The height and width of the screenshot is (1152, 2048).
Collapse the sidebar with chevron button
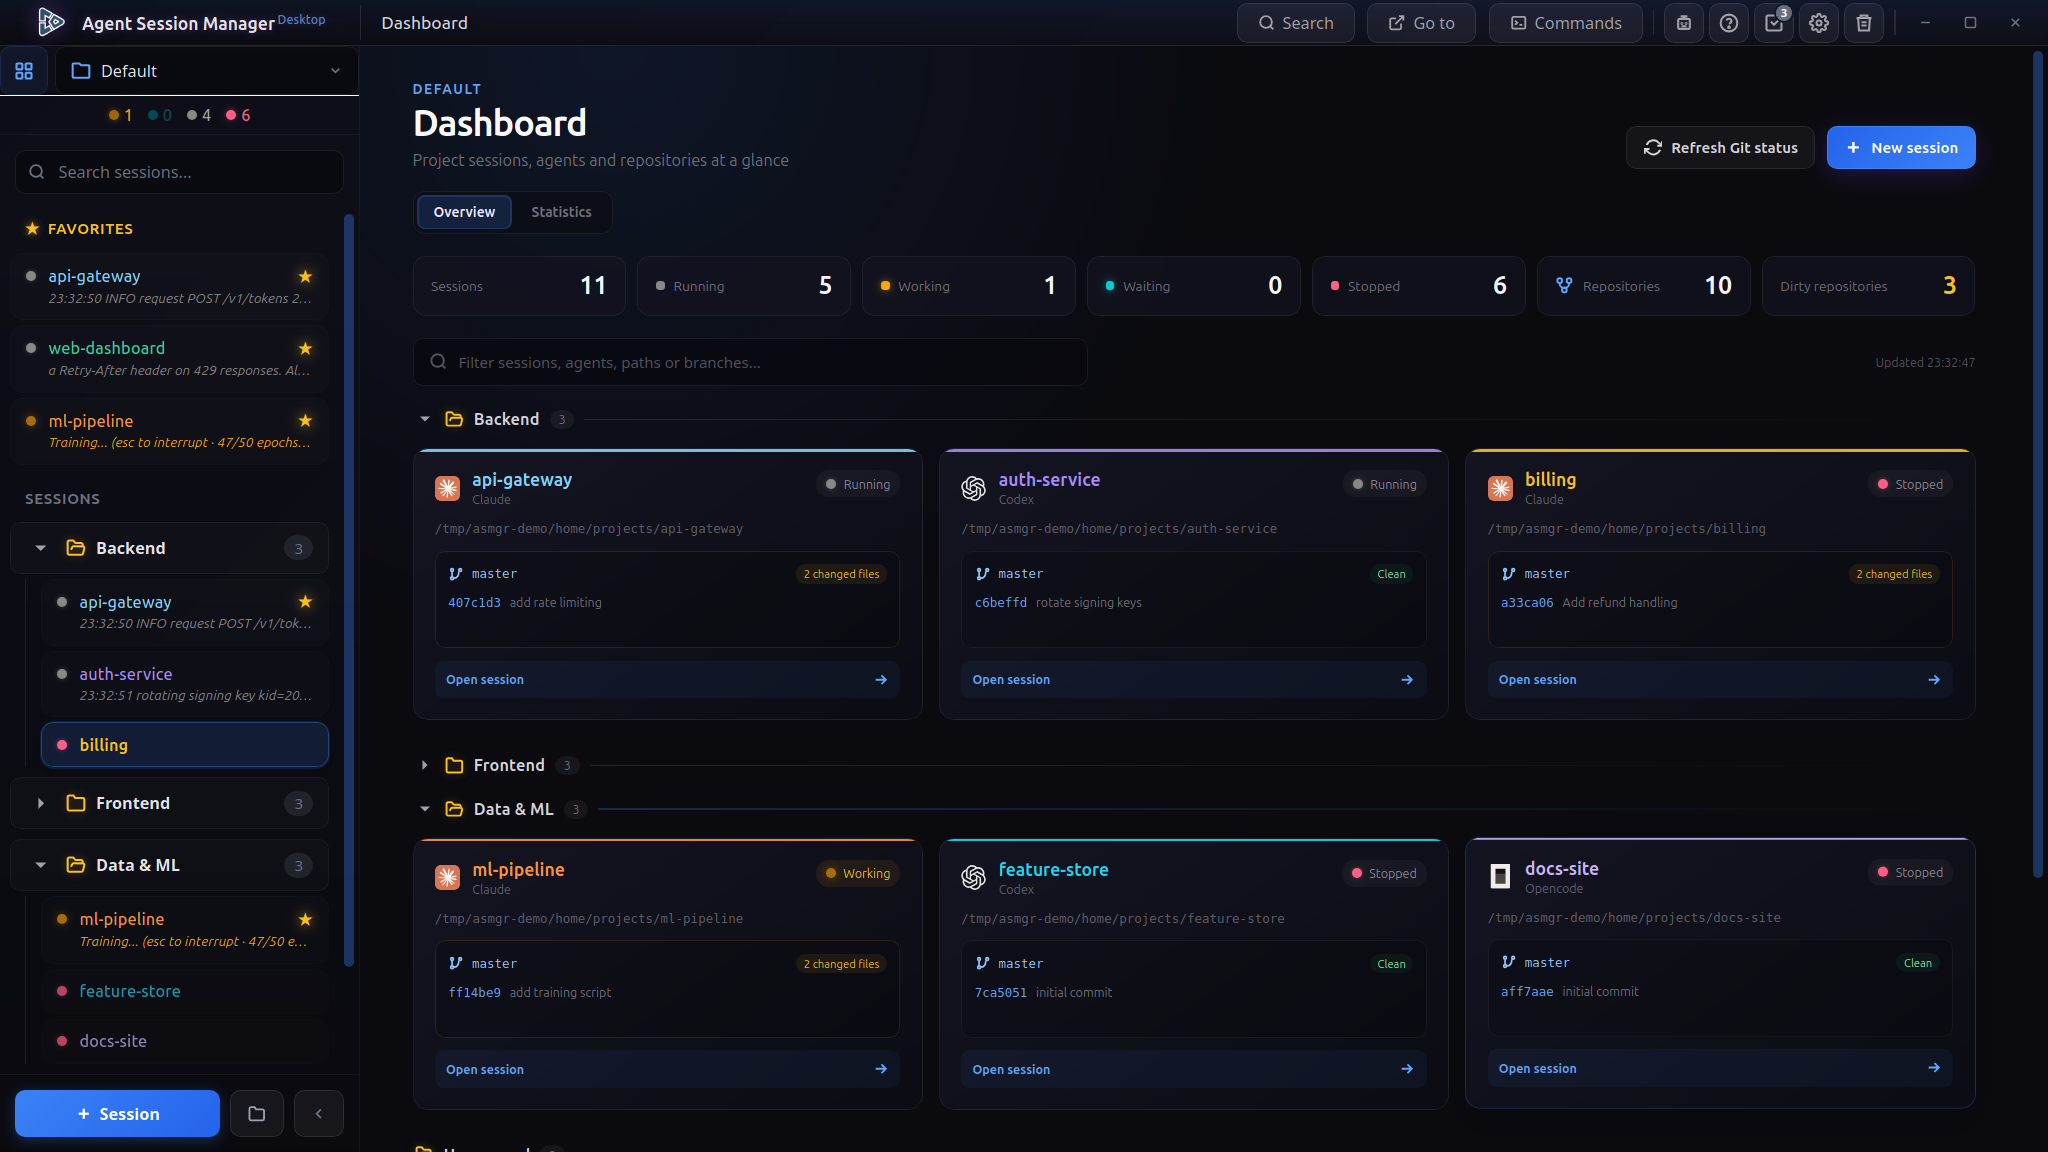(319, 1114)
